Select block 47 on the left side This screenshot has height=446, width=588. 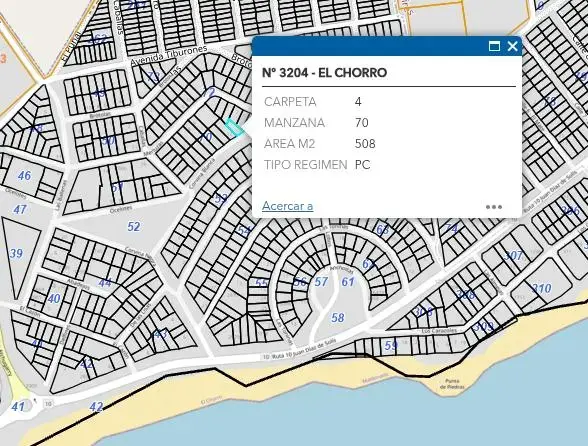[20, 209]
